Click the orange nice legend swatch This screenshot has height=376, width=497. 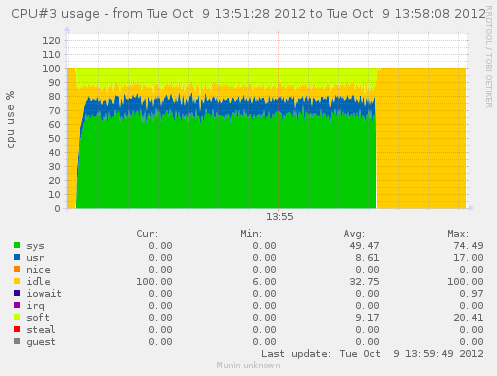pos(17,269)
